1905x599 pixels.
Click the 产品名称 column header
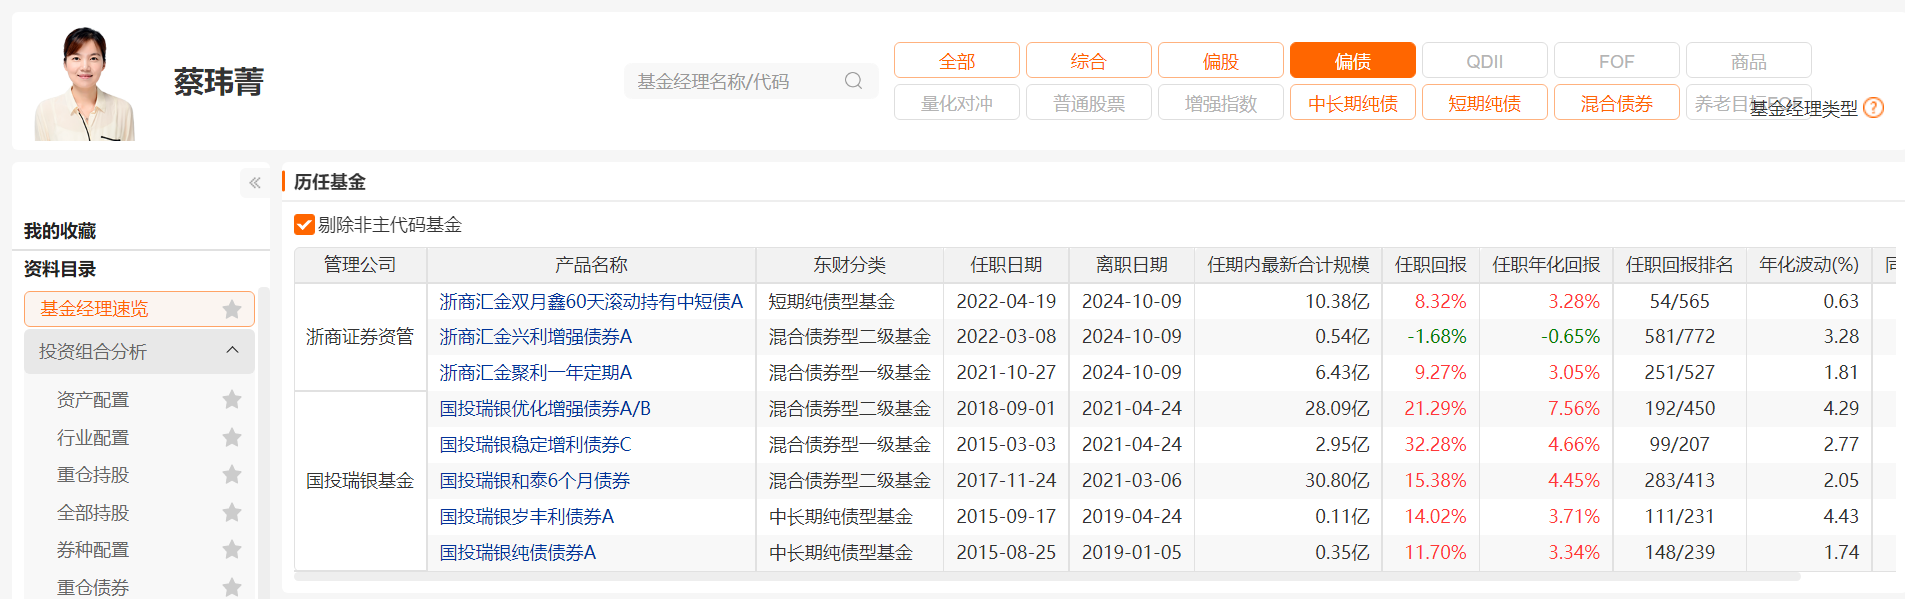tap(591, 265)
